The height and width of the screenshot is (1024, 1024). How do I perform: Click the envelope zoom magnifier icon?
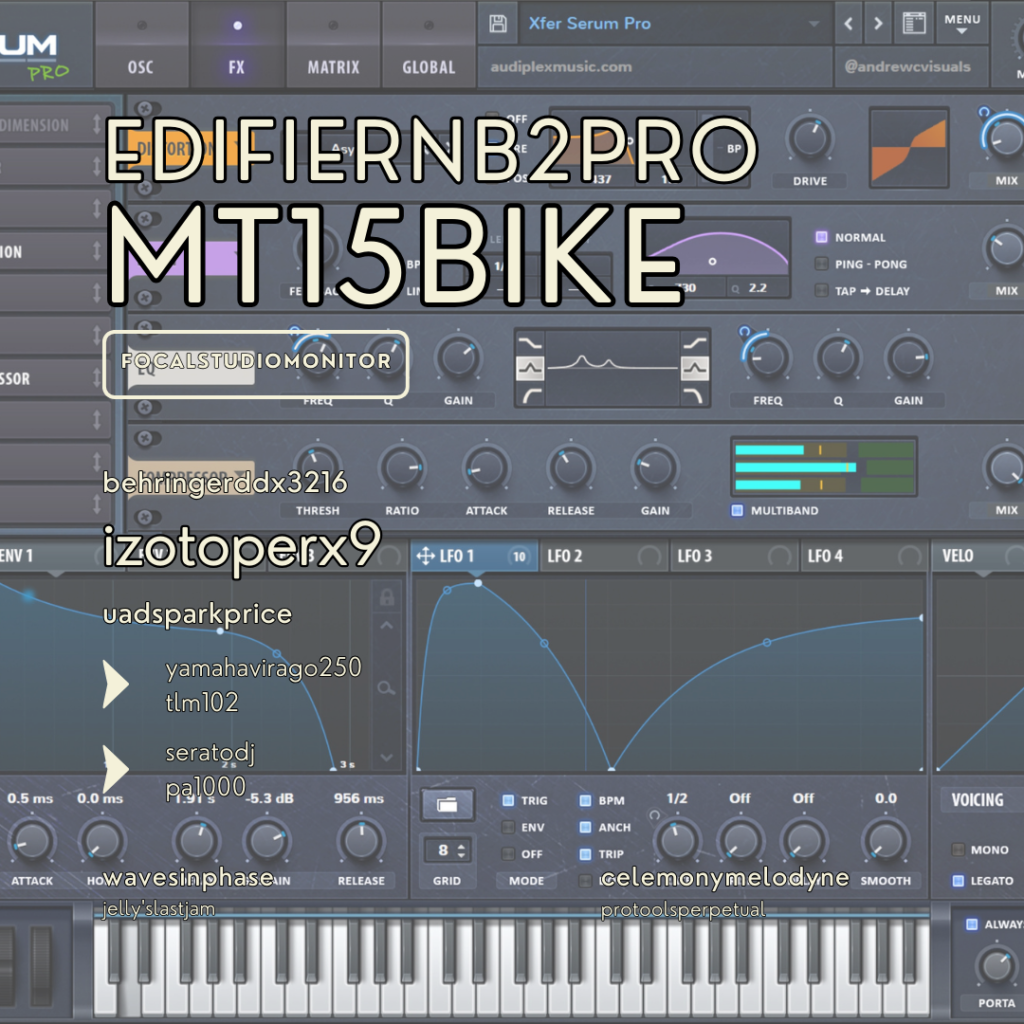[x=386, y=688]
